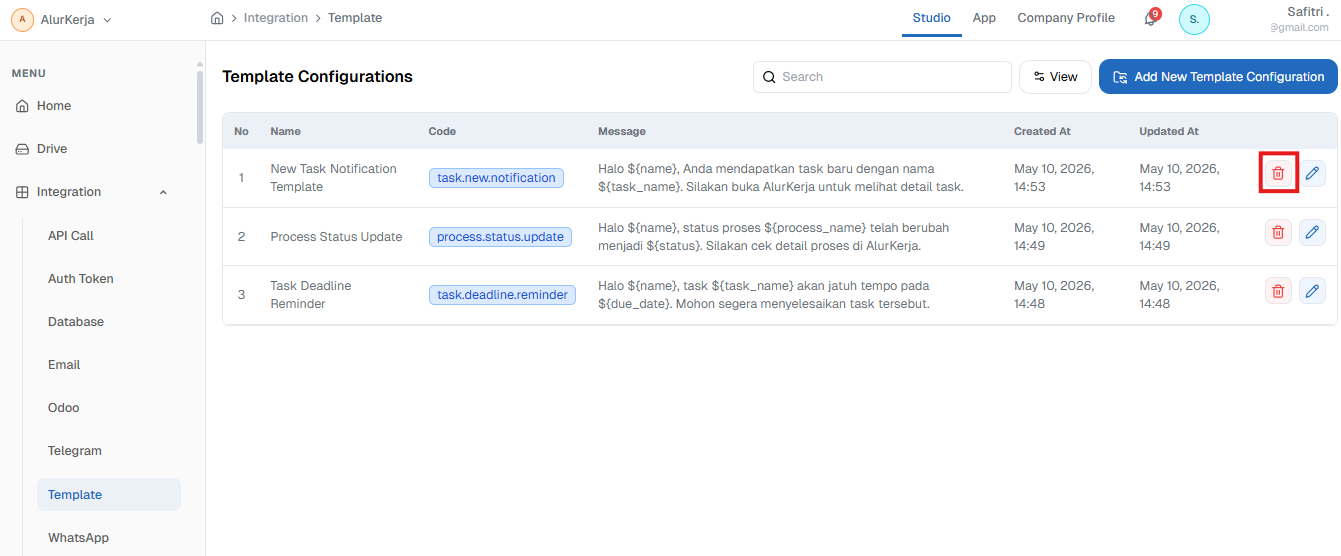Collapse the Integration menu chevron

(163, 192)
